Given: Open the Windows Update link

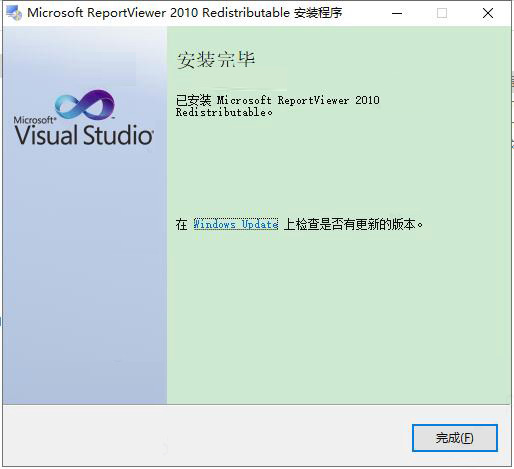Looking at the screenshot, I should (x=236, y=224).
